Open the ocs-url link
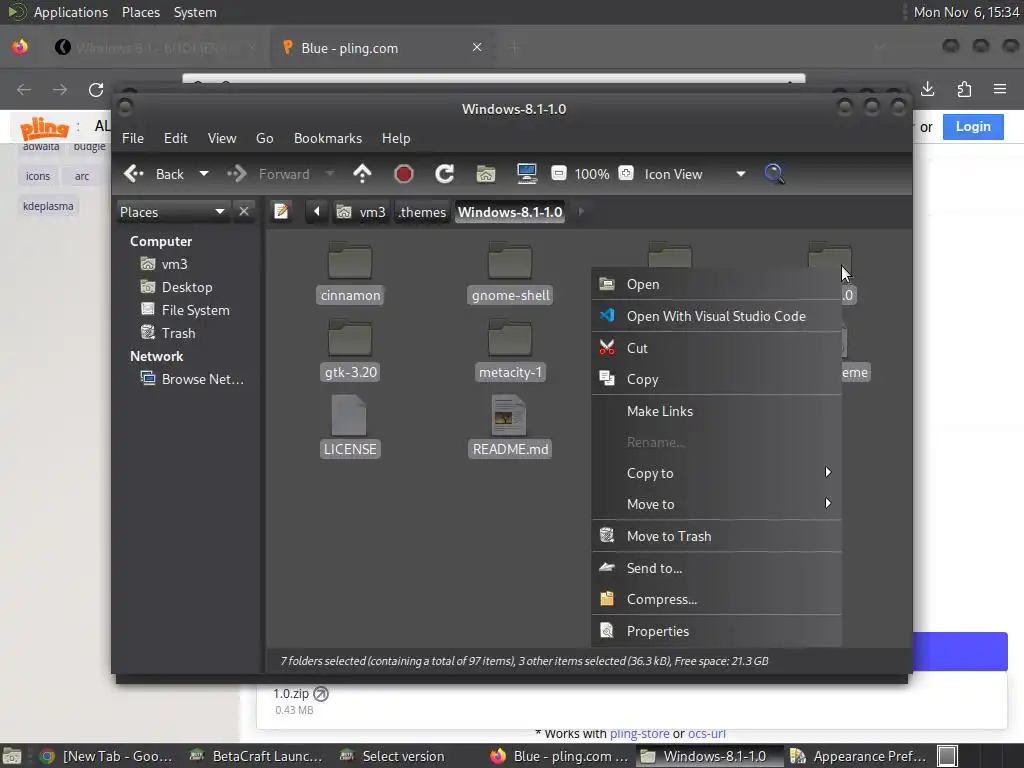The width and height of the screenshot is (1024, 768). pyautogui.click(x=707, y=733)
